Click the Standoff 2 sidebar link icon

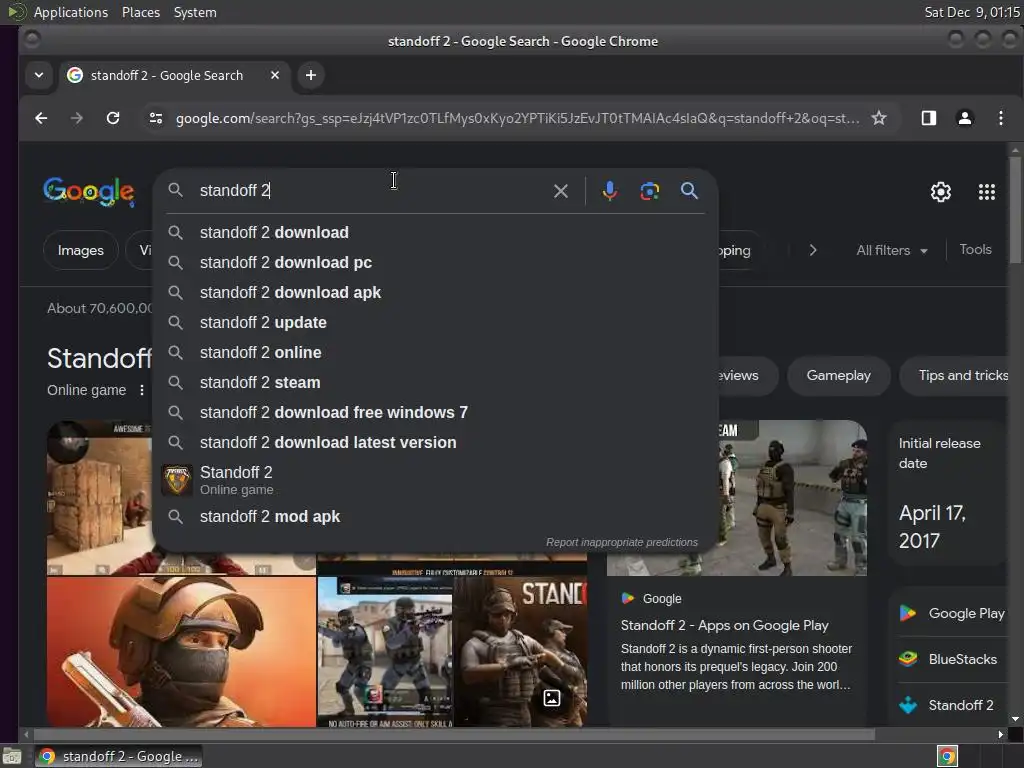pos(908,705)
